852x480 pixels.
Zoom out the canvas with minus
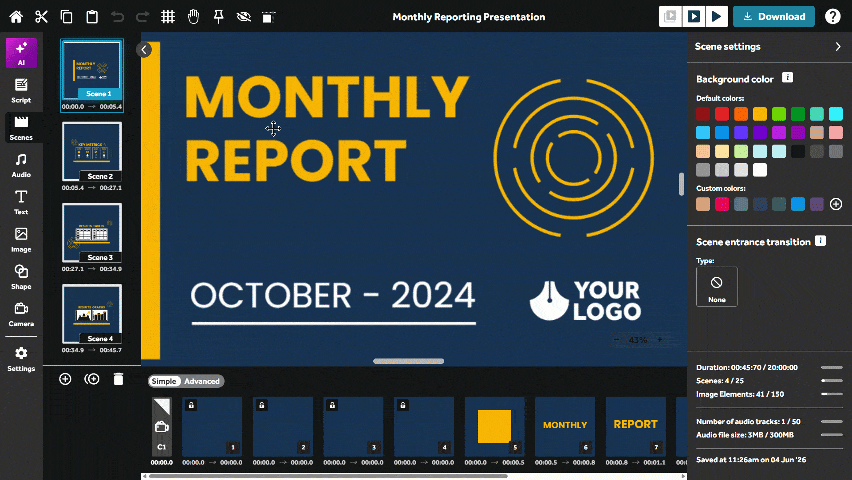[x=616, y=340]
